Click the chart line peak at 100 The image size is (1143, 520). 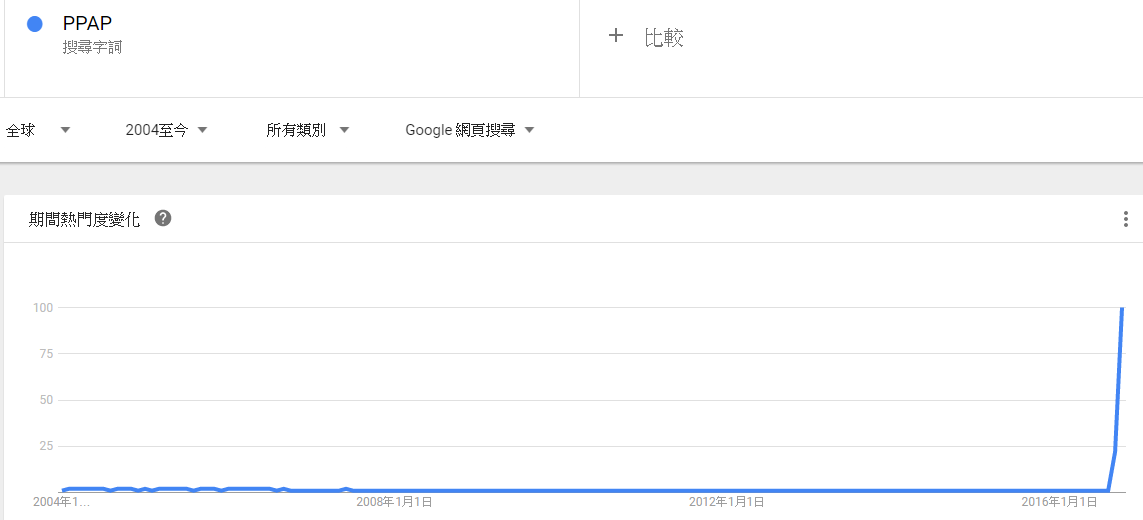1122,309
